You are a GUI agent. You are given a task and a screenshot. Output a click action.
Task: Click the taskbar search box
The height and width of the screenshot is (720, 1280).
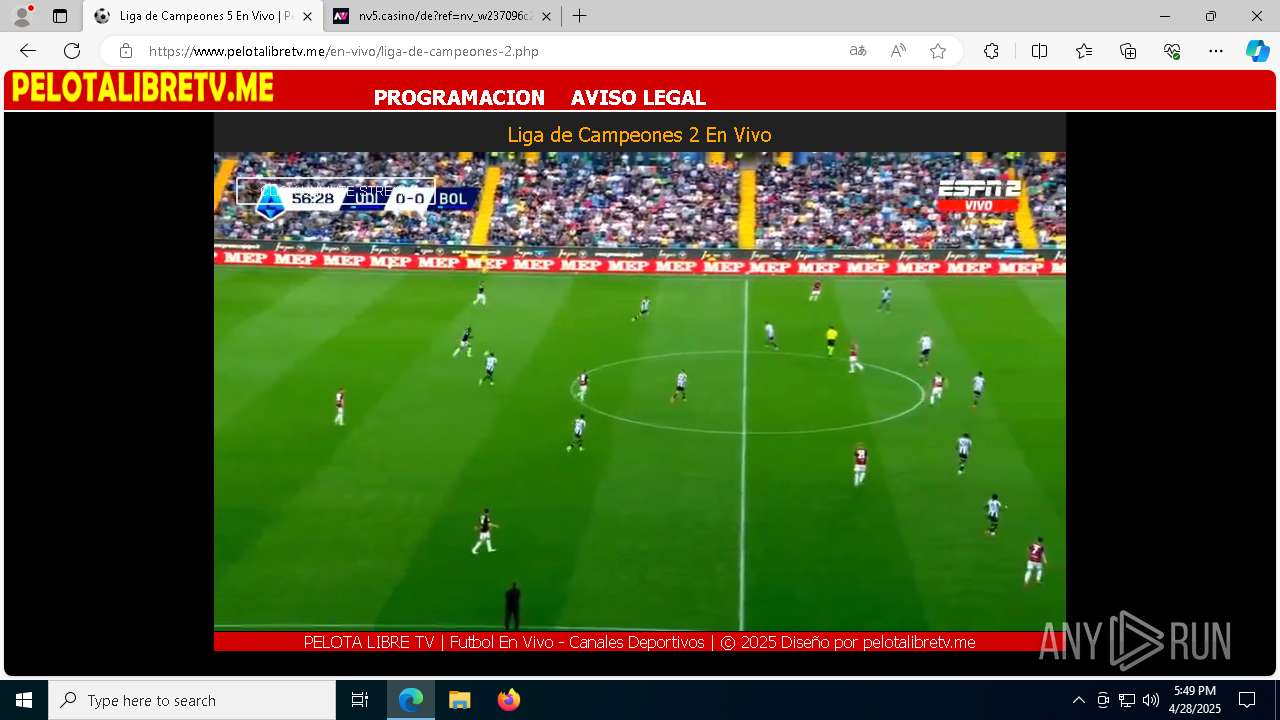192,700
